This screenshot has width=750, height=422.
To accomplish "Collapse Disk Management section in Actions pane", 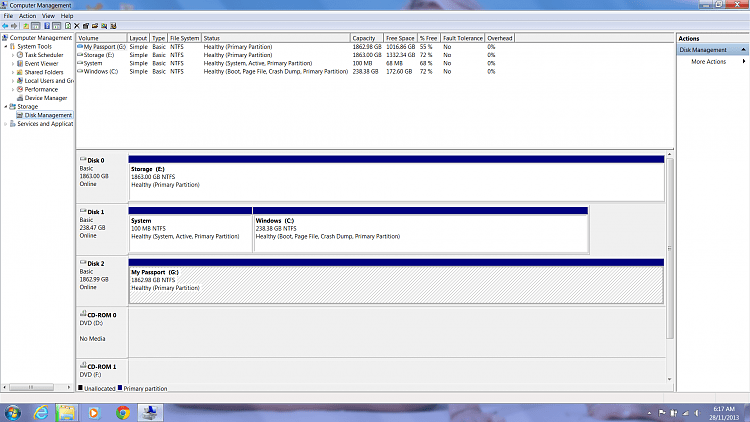I will tap(743, 50).
